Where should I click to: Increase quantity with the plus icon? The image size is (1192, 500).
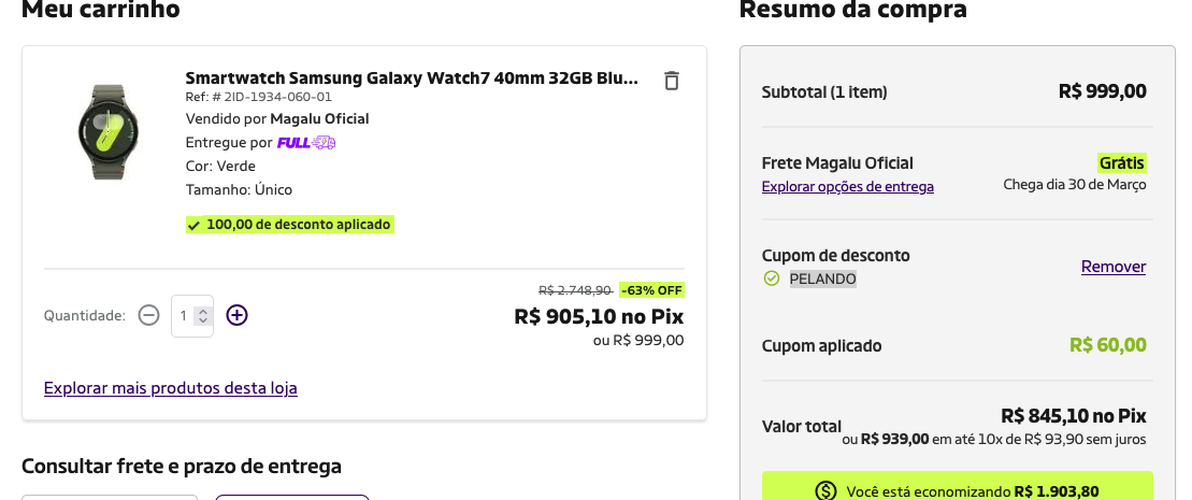[x=237, y=315]
